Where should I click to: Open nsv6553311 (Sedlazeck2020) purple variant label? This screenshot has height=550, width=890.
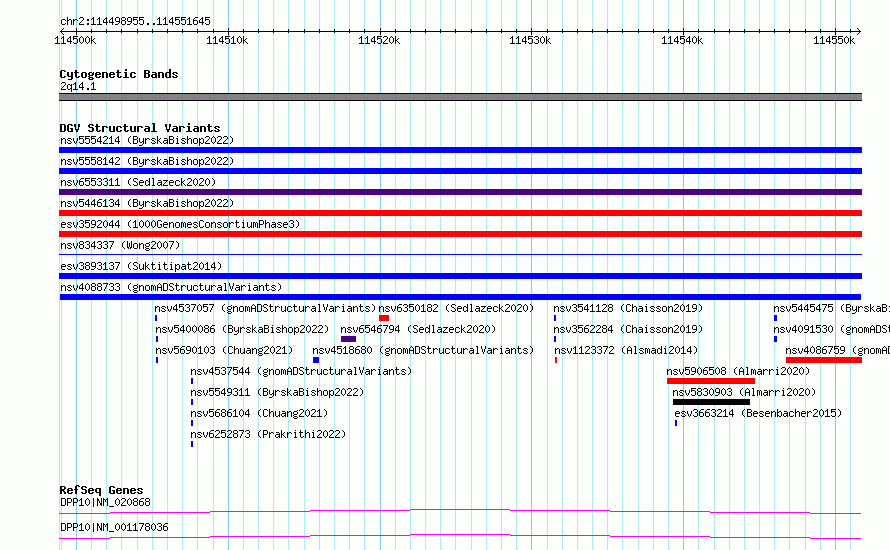[138, 182]
